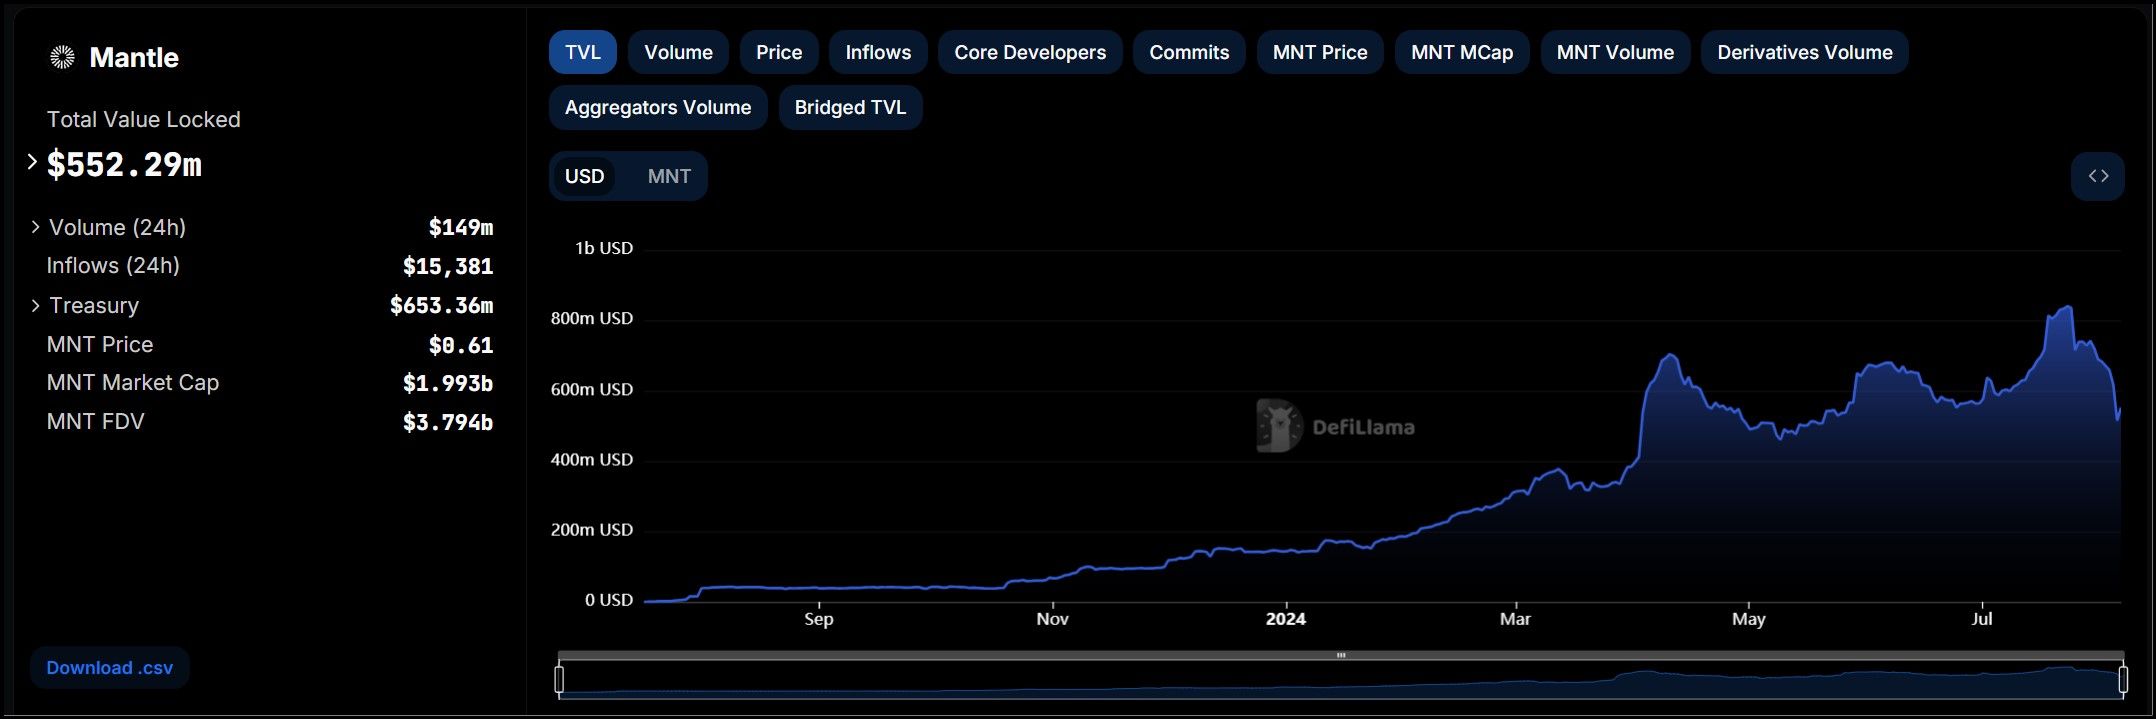Toggle the TVL chart series
2156x719 pixels.
[582, 53]
